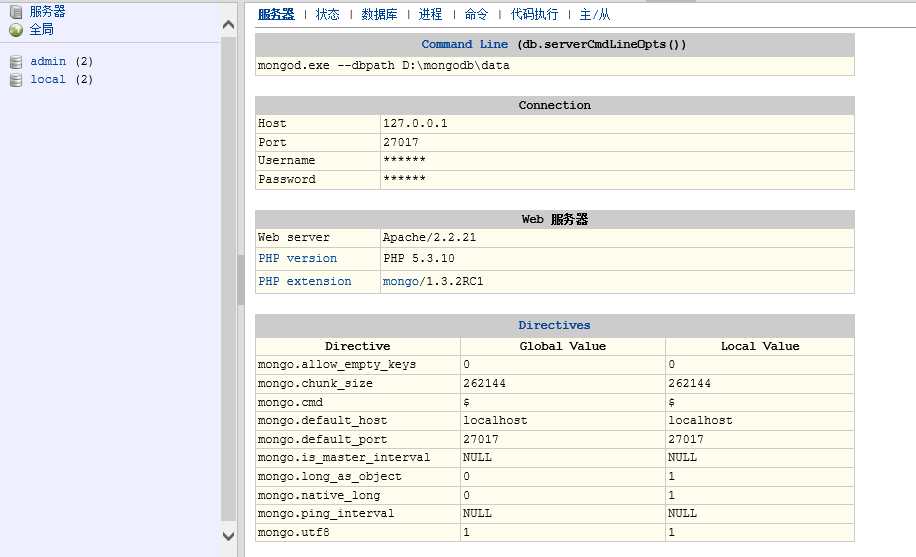Open the PHP extension link
Image resolution: width=916 pixels, height=557 pixels.
click(x=304, y=281)
